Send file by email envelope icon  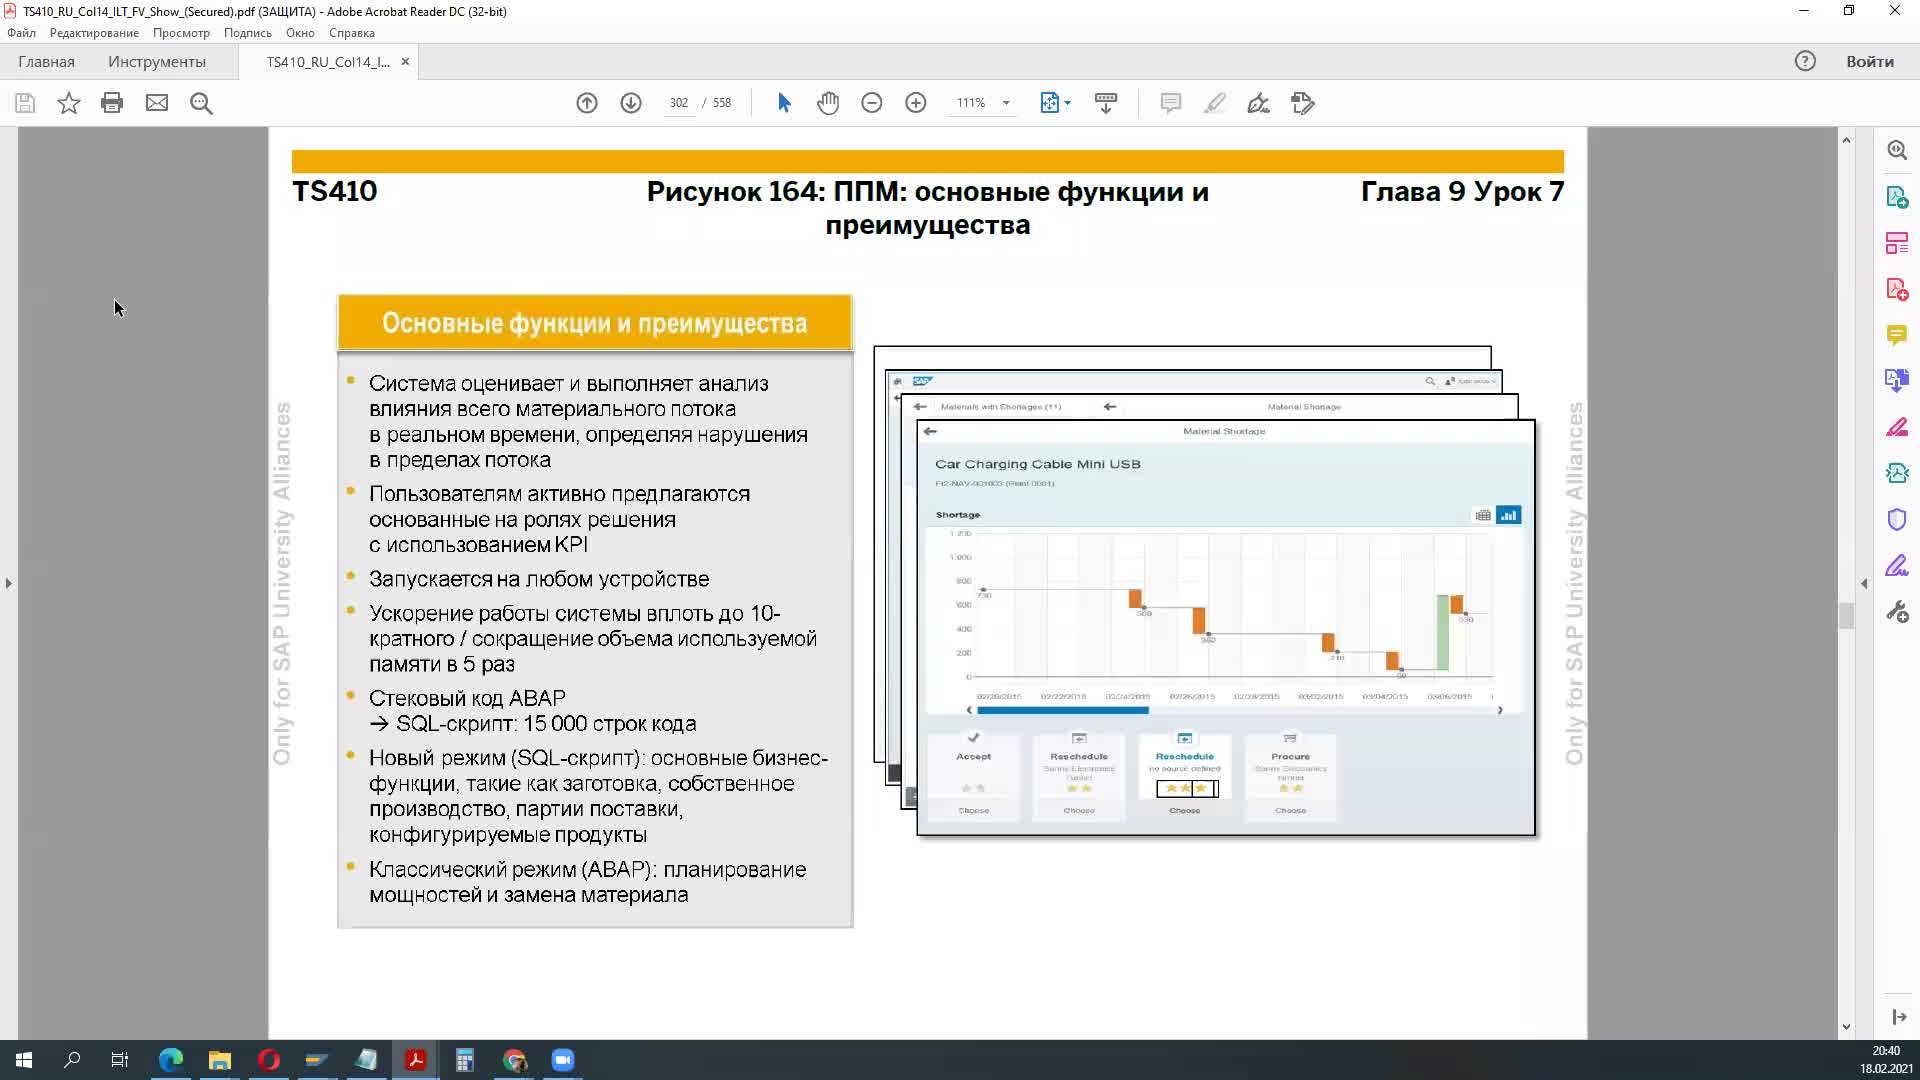tap(157, 103)
